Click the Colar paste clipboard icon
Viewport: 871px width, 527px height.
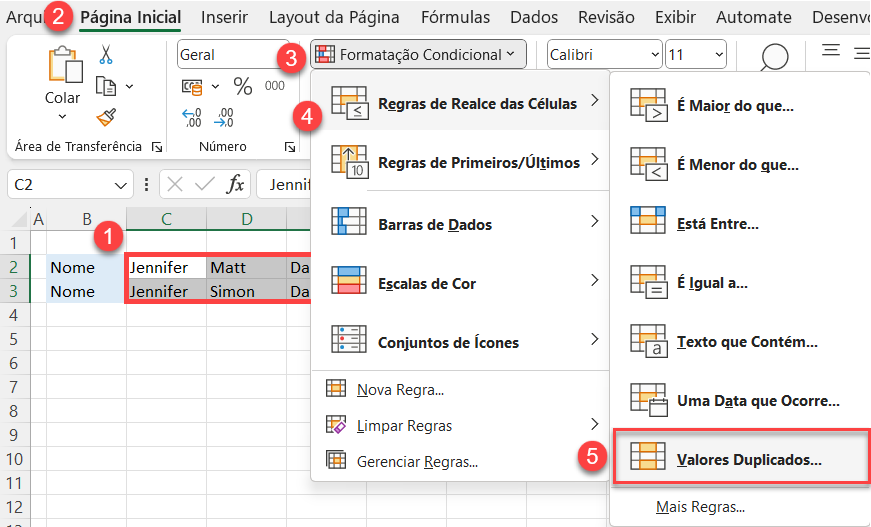[65, 64]
